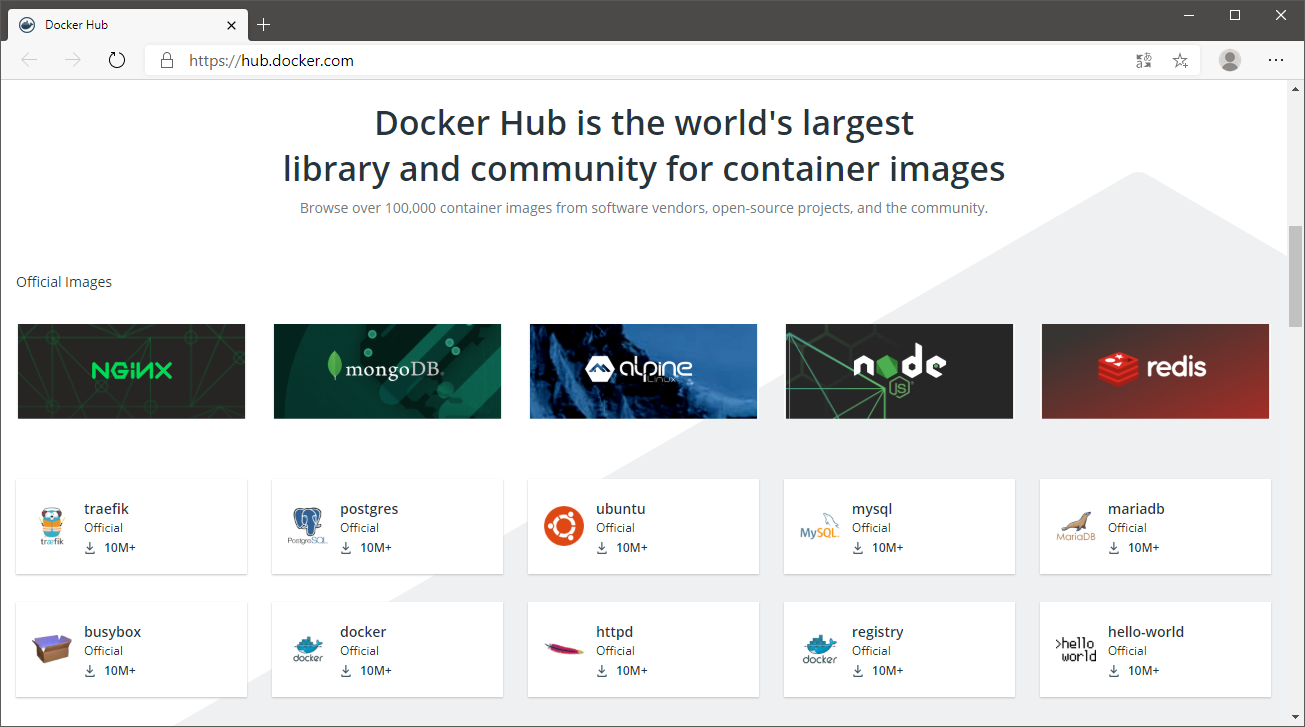Open the translate page icon
The image size is (1305, 727).
1144,60
